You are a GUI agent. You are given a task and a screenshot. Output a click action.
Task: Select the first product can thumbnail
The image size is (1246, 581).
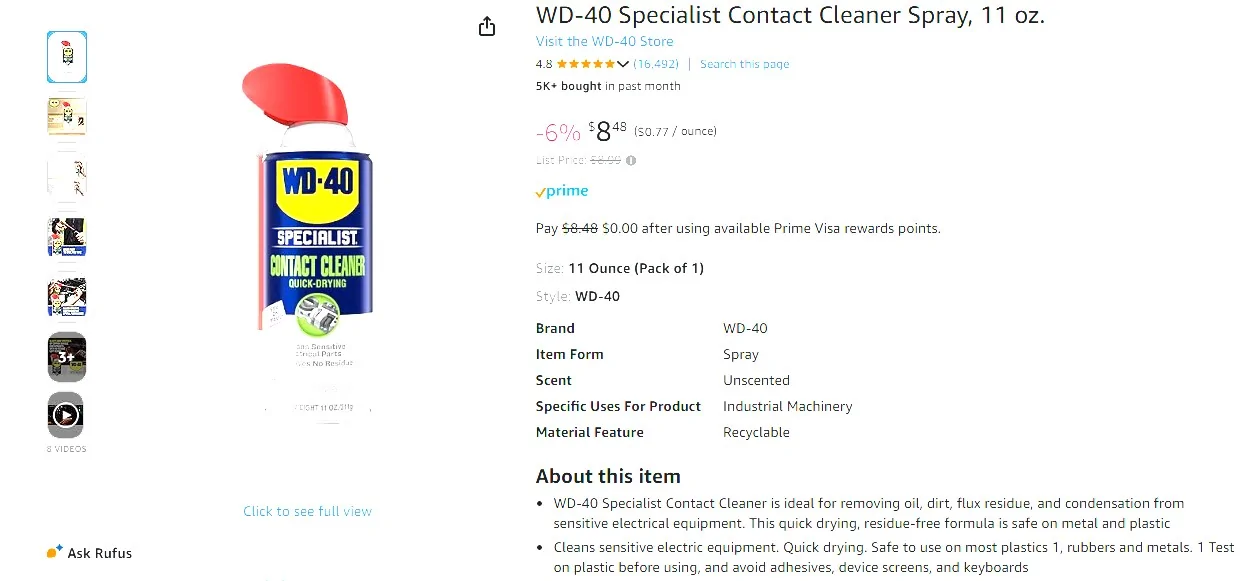66,56
